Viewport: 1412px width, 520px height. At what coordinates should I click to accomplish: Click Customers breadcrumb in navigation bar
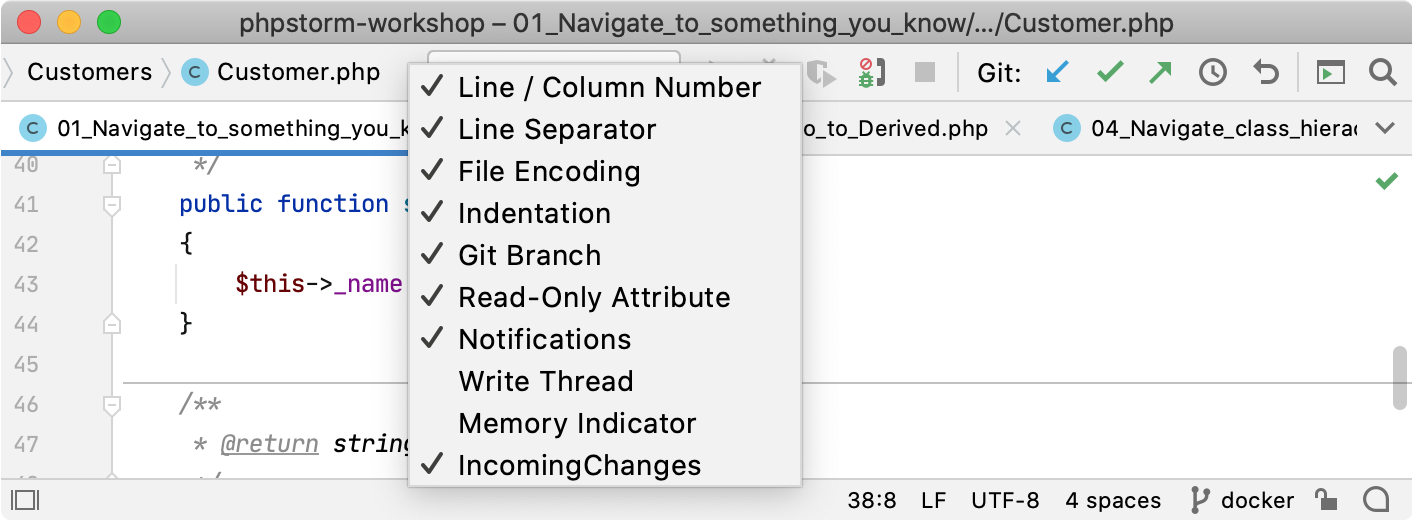[89, 72]
